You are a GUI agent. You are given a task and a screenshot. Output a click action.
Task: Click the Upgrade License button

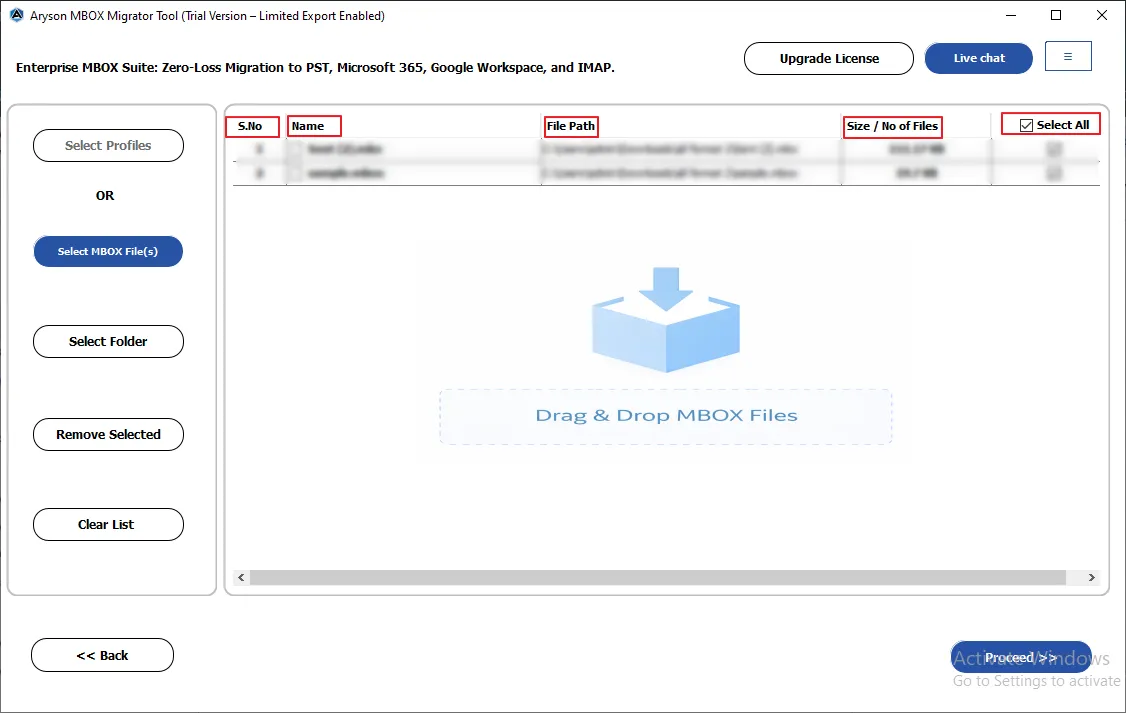click(x=829, y=58)
